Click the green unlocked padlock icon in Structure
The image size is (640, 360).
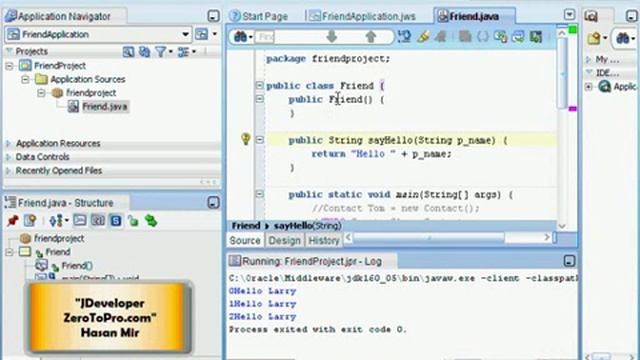133,221
